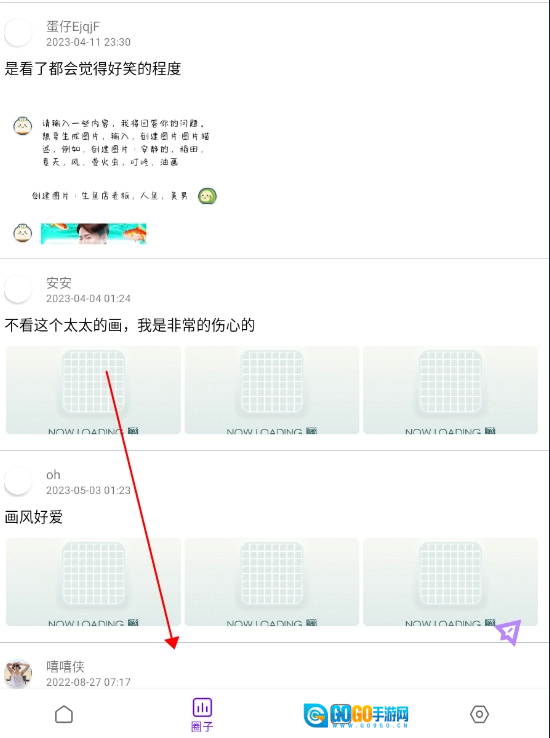Open the home tab icon
550x738 pixels.
(x=64, y=714)
